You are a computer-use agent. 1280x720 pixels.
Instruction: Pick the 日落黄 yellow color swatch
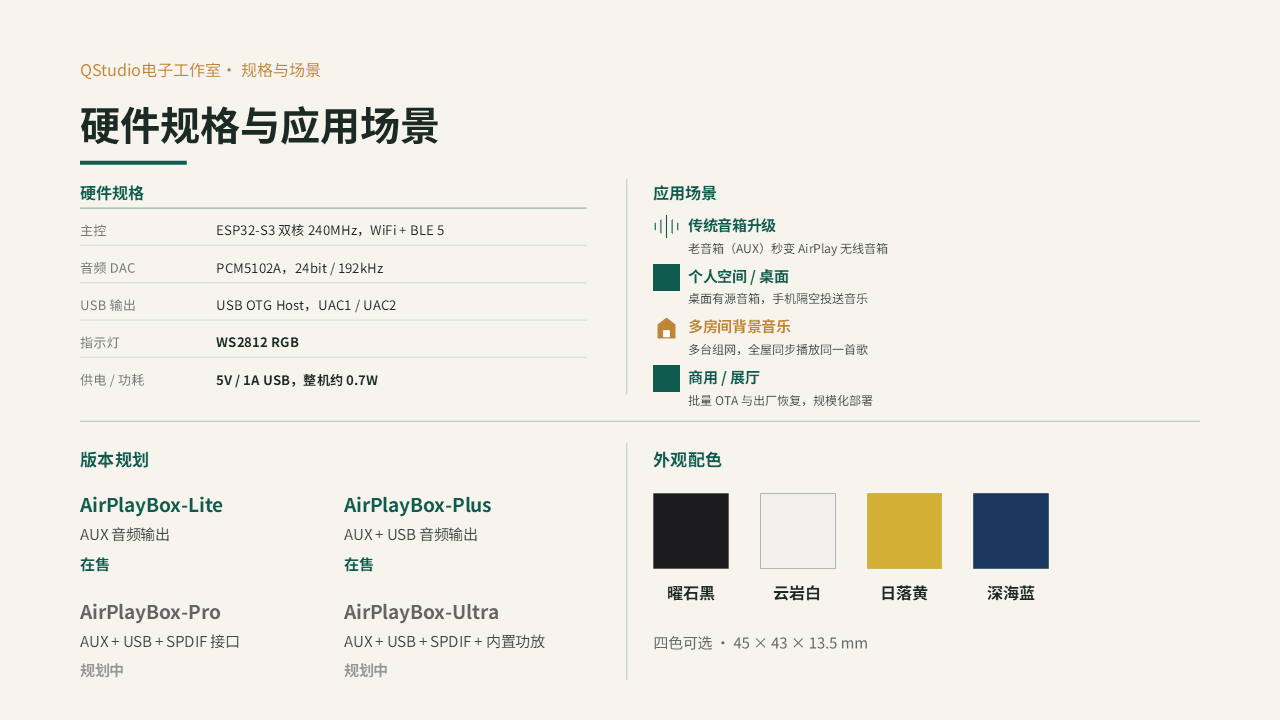(x=904, y=531)
